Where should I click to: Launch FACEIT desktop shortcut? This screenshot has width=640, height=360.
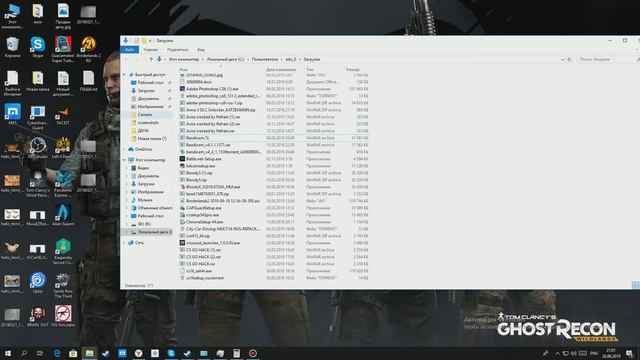click(x=63, y=115)
